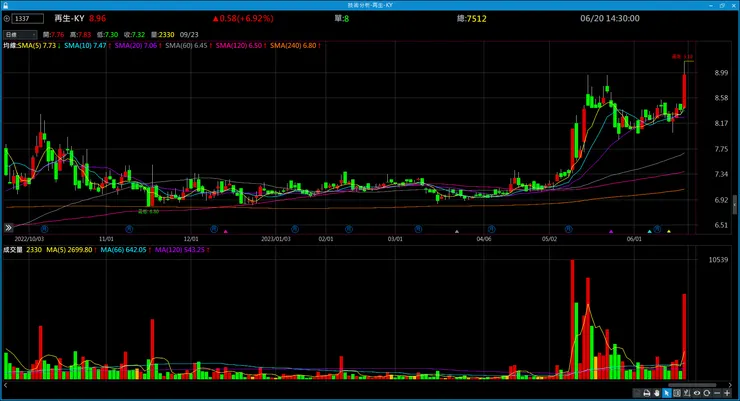Zoom out with the minus button
Viewport: 740px width, 401px height.
[x=717, y=393]
